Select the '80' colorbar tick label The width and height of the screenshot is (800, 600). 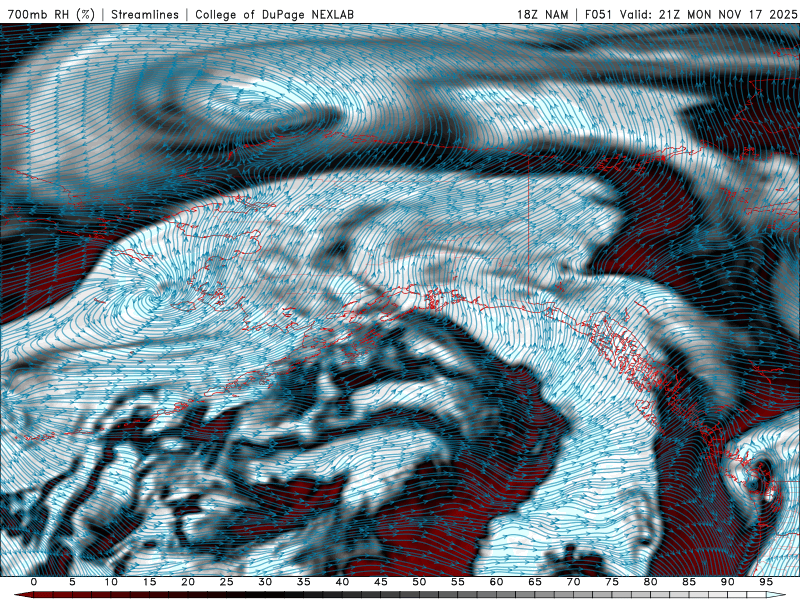coord(650,582)
